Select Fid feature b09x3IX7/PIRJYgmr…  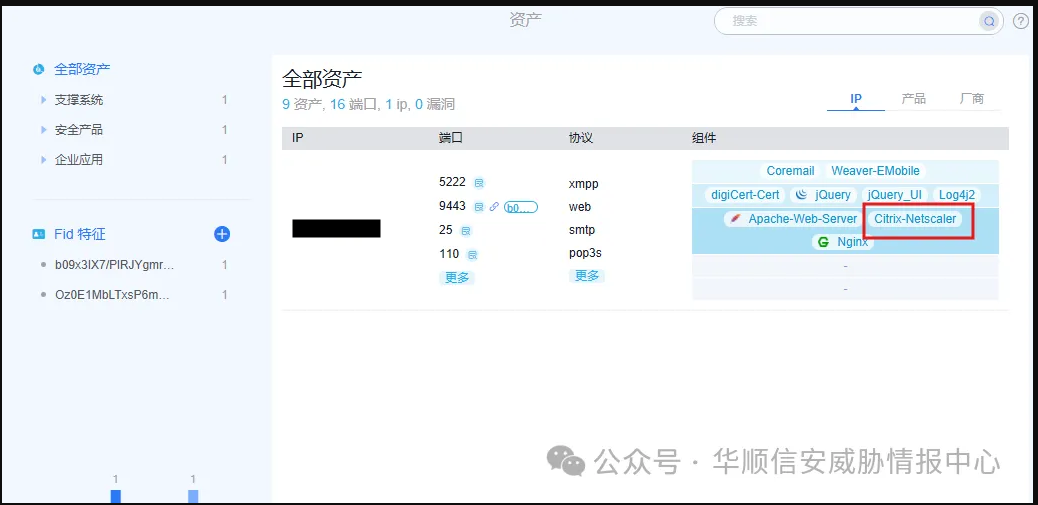(114, 265)
